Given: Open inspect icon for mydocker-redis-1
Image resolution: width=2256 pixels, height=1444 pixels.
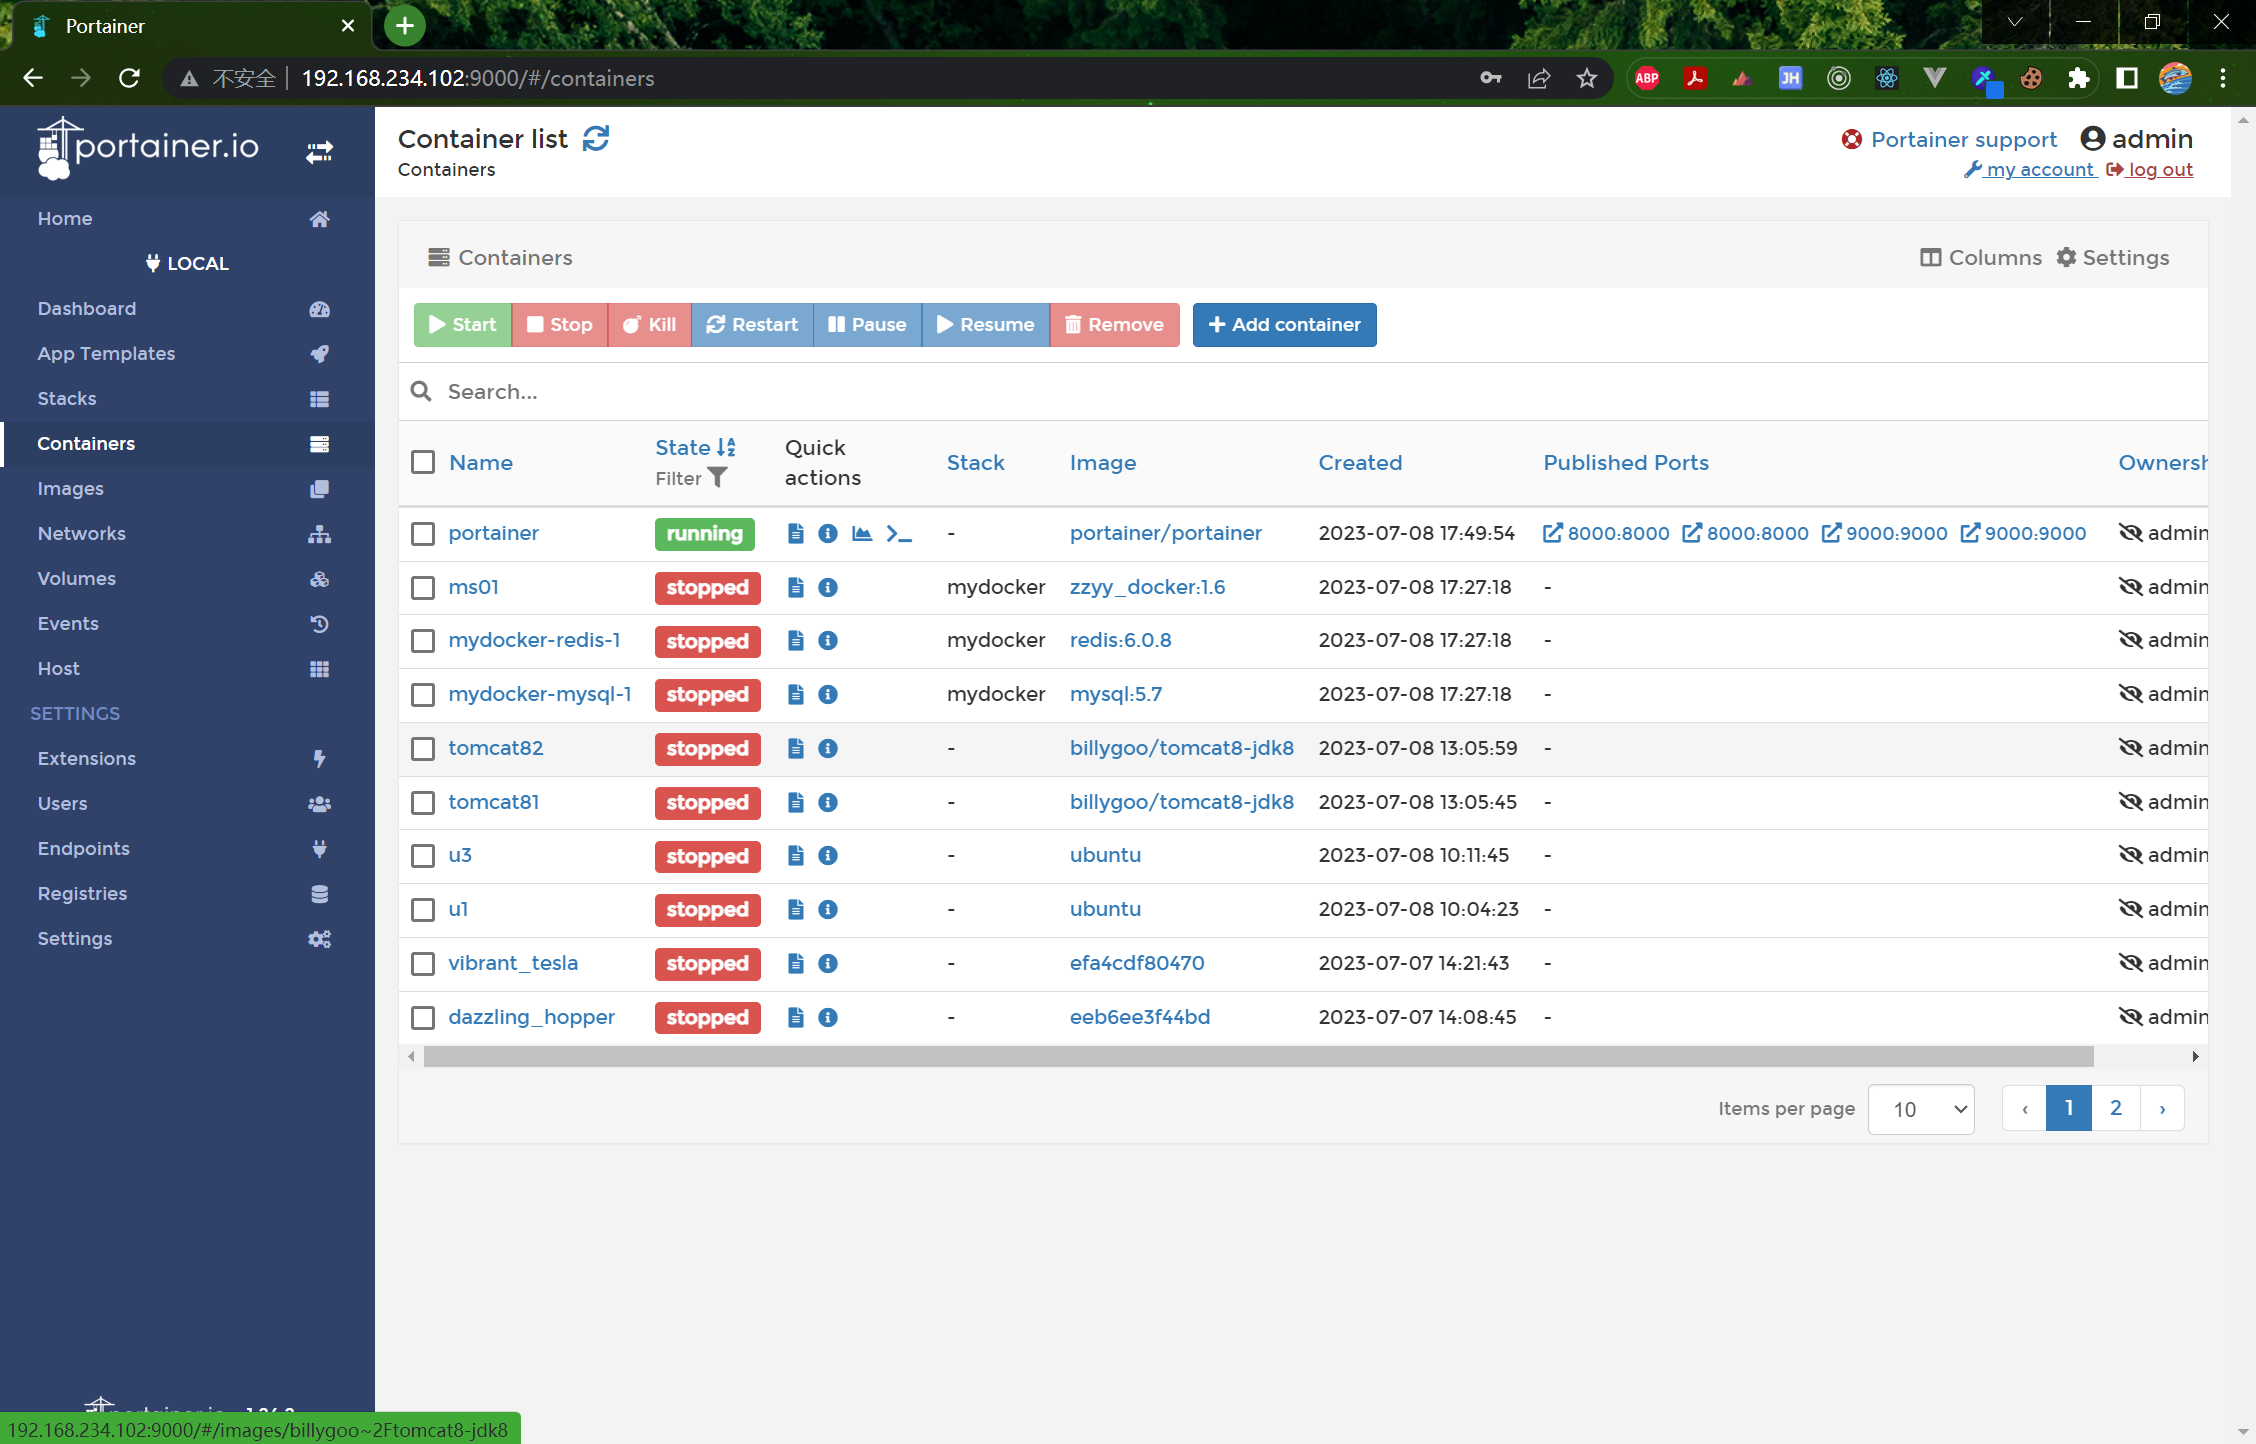Looking at the screenshot, I should (828, 640).
